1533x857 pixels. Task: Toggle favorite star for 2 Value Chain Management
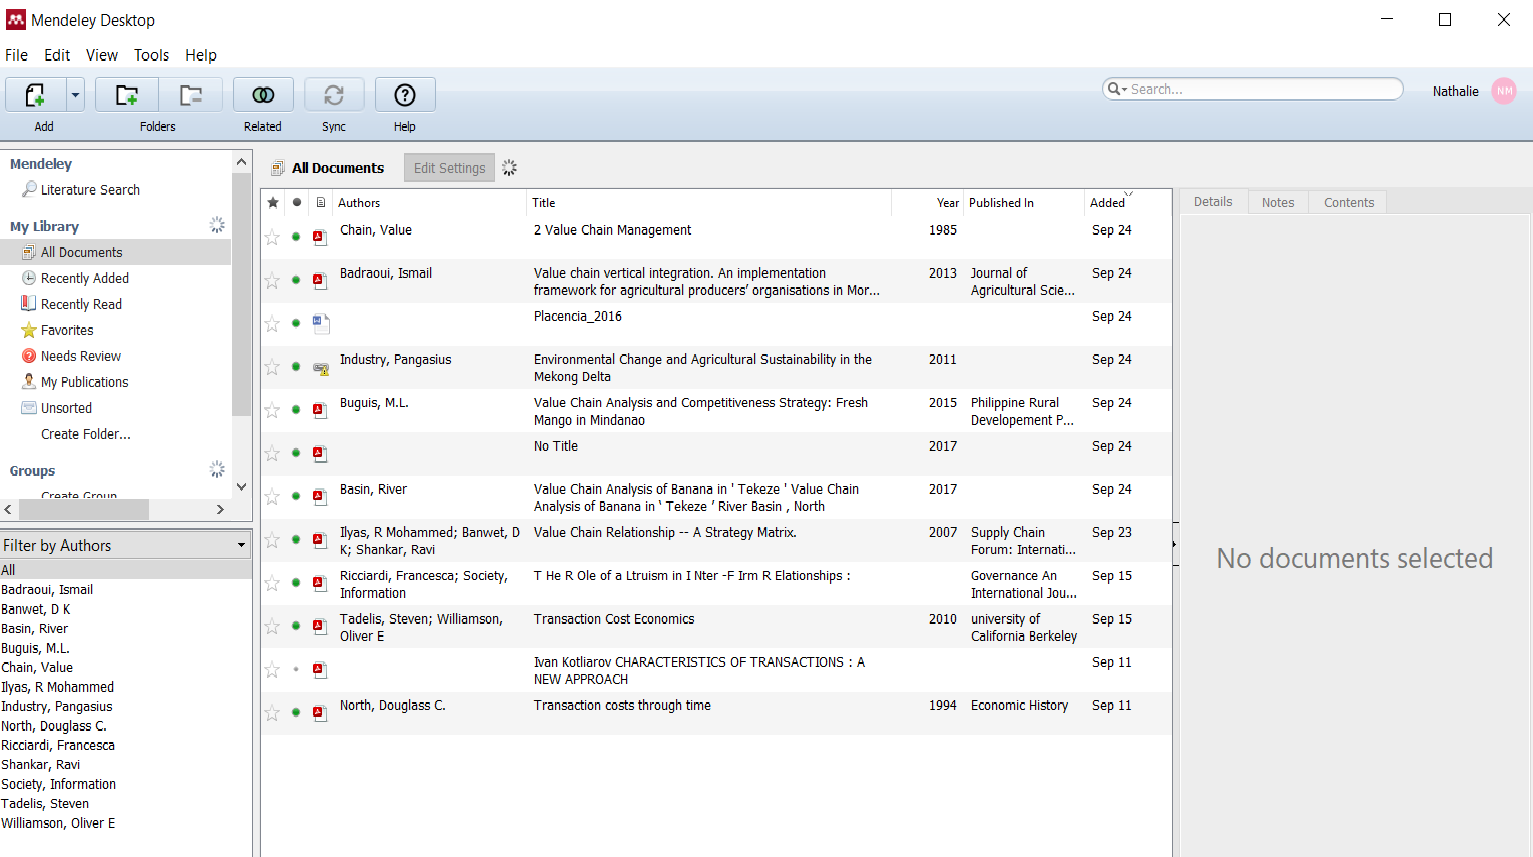tap(272, 237)
